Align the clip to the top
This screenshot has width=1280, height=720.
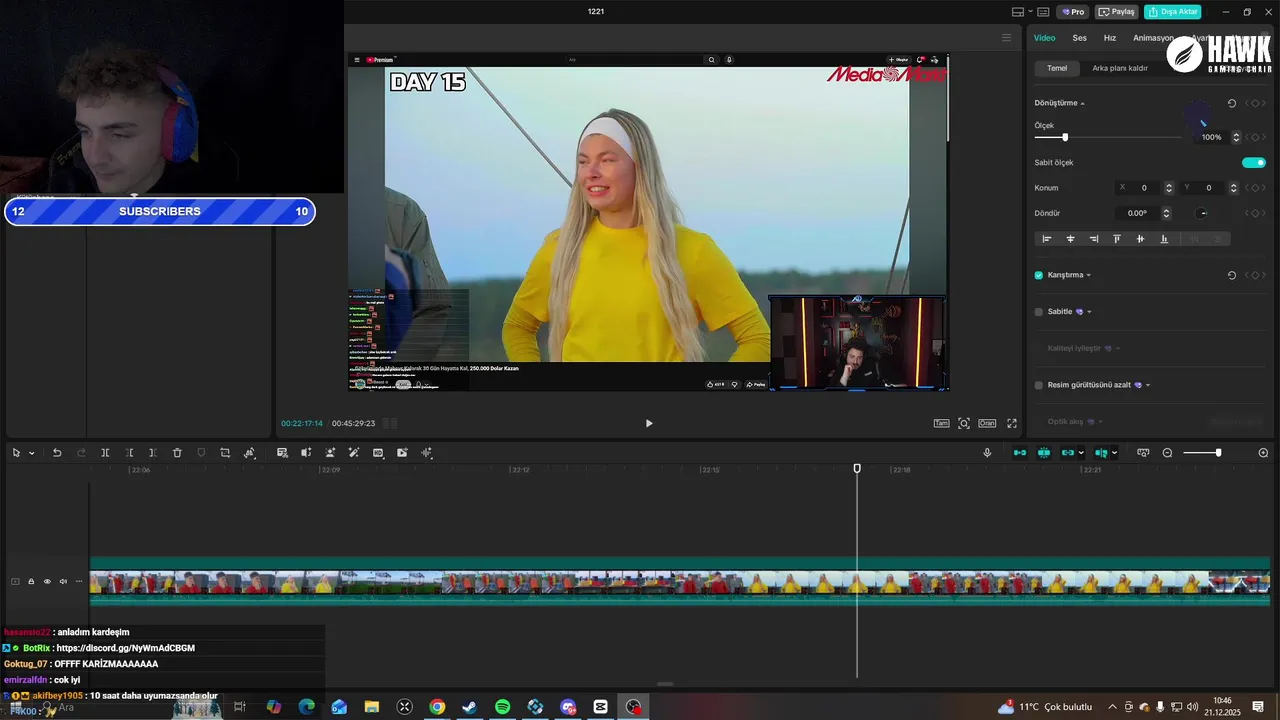click(x=1117, y=239)
